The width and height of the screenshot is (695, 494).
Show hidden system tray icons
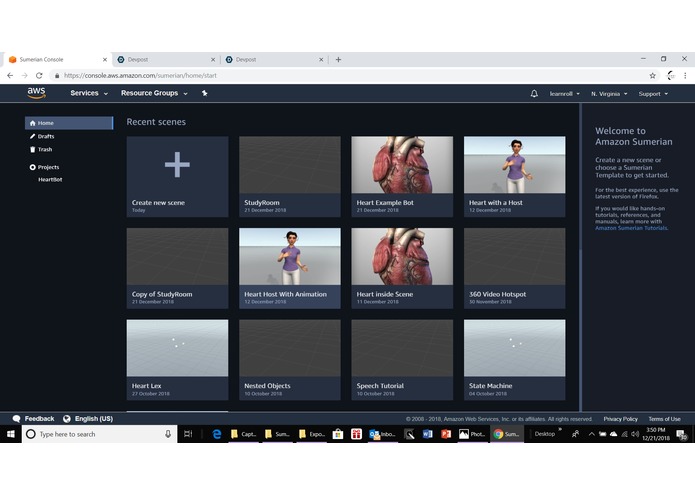[591, 434]
